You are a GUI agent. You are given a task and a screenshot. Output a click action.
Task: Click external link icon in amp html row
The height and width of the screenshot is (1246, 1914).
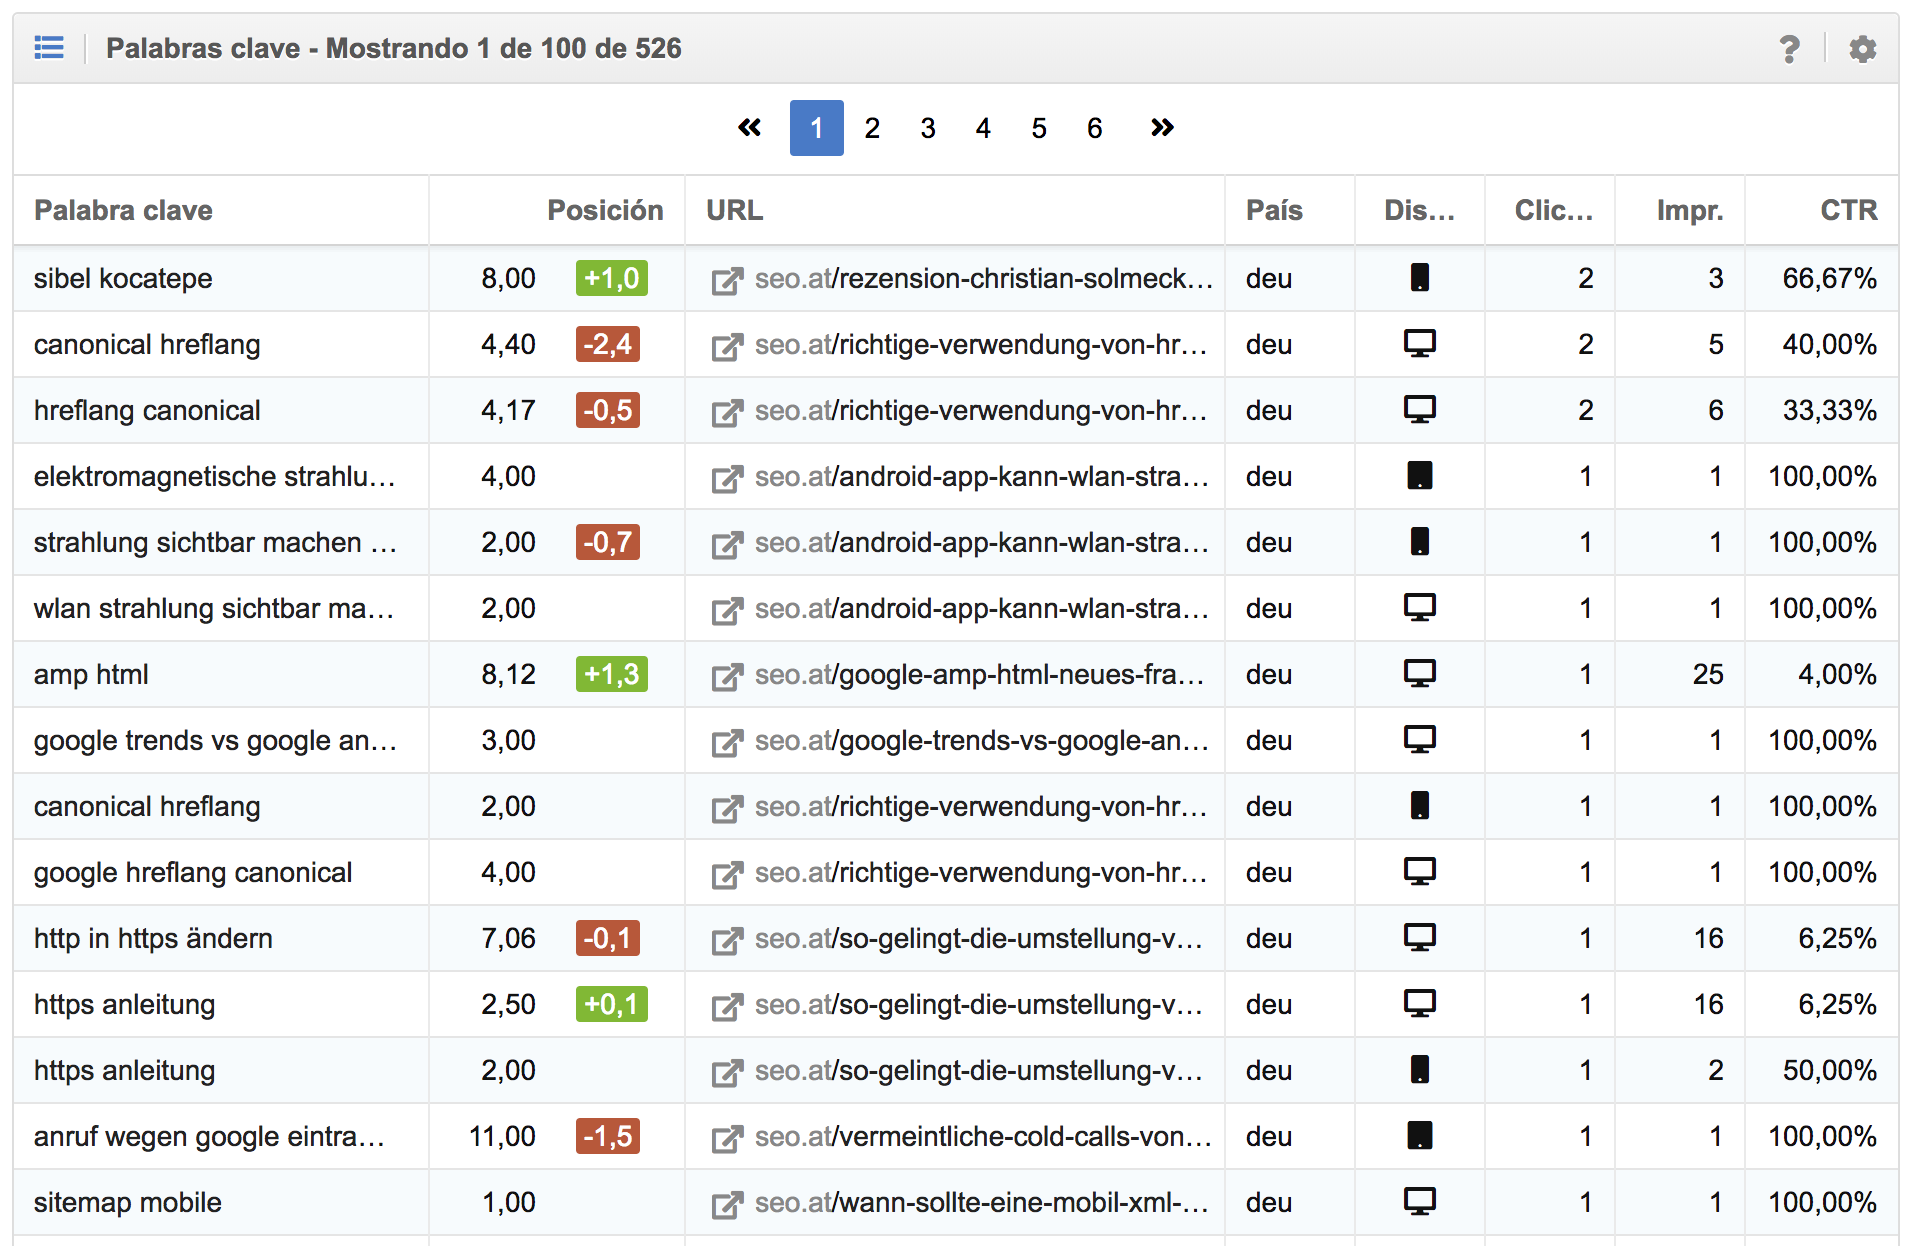(x=726, y=676)
